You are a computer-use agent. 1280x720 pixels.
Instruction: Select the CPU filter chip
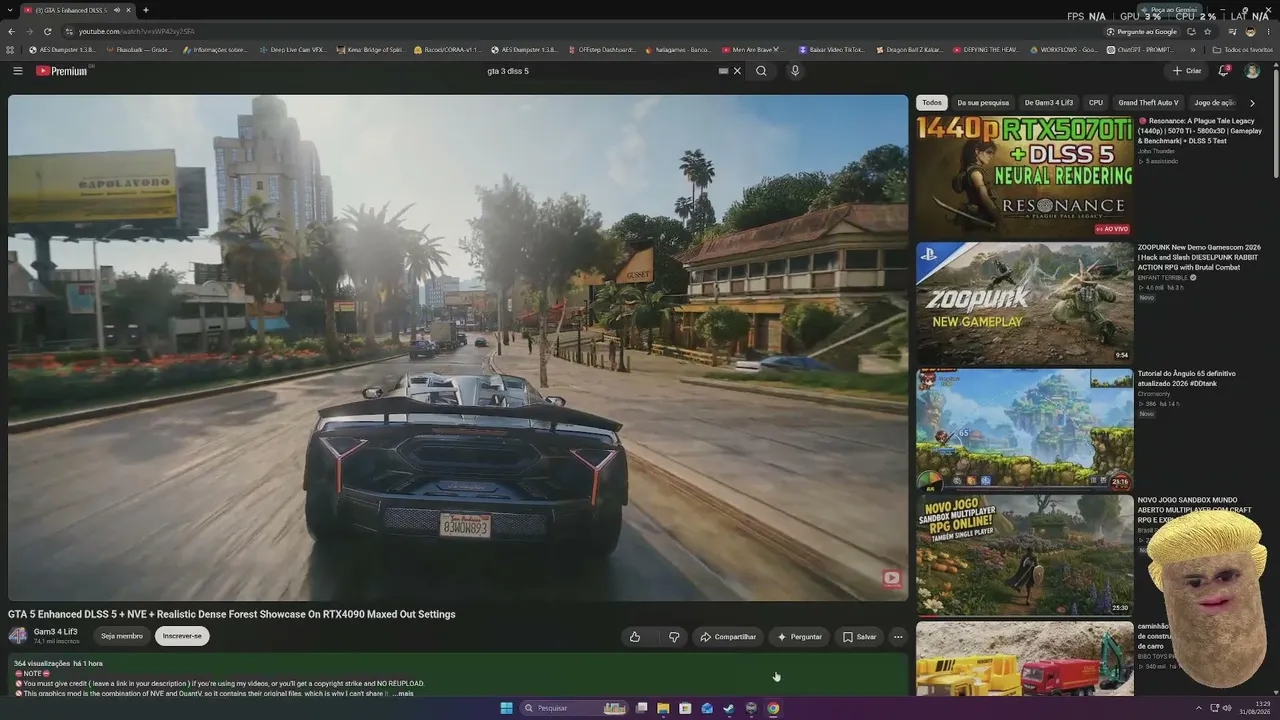click(1096, 103)
